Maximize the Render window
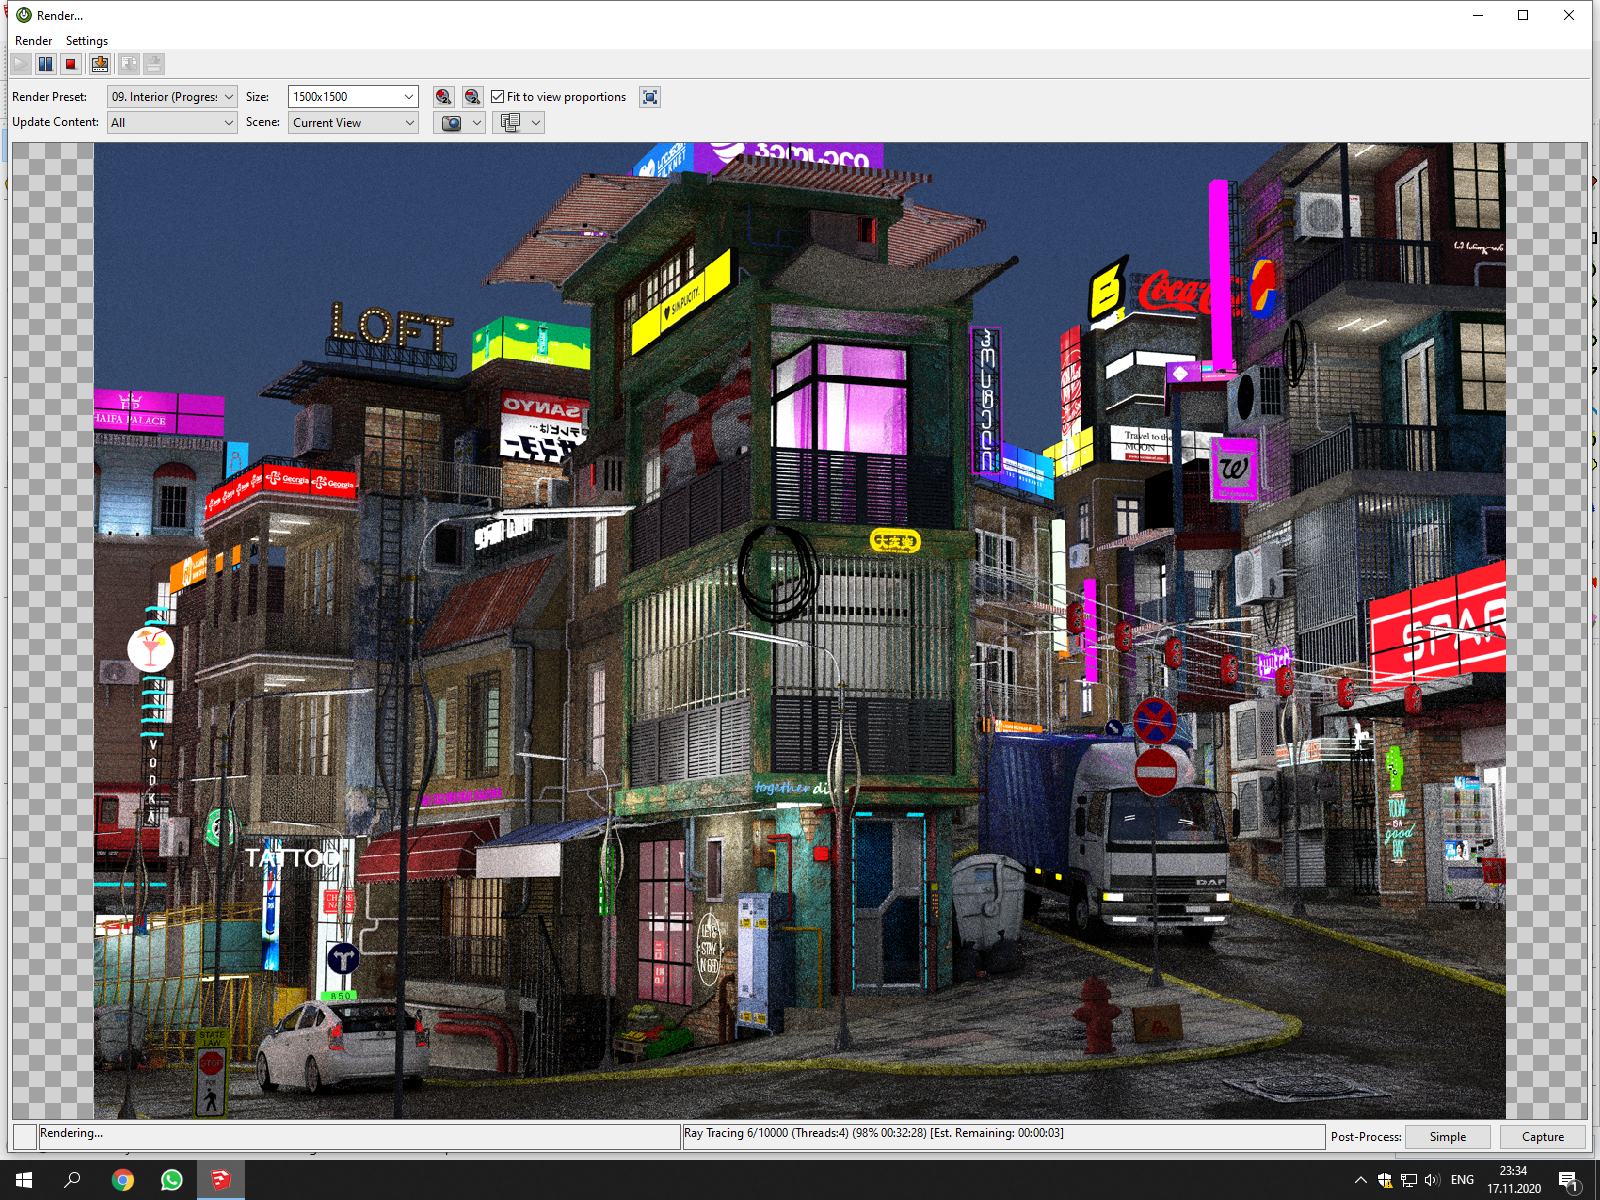Image resolution: width=1600 pixels, height=1200 pixels. pos(1523,15)
